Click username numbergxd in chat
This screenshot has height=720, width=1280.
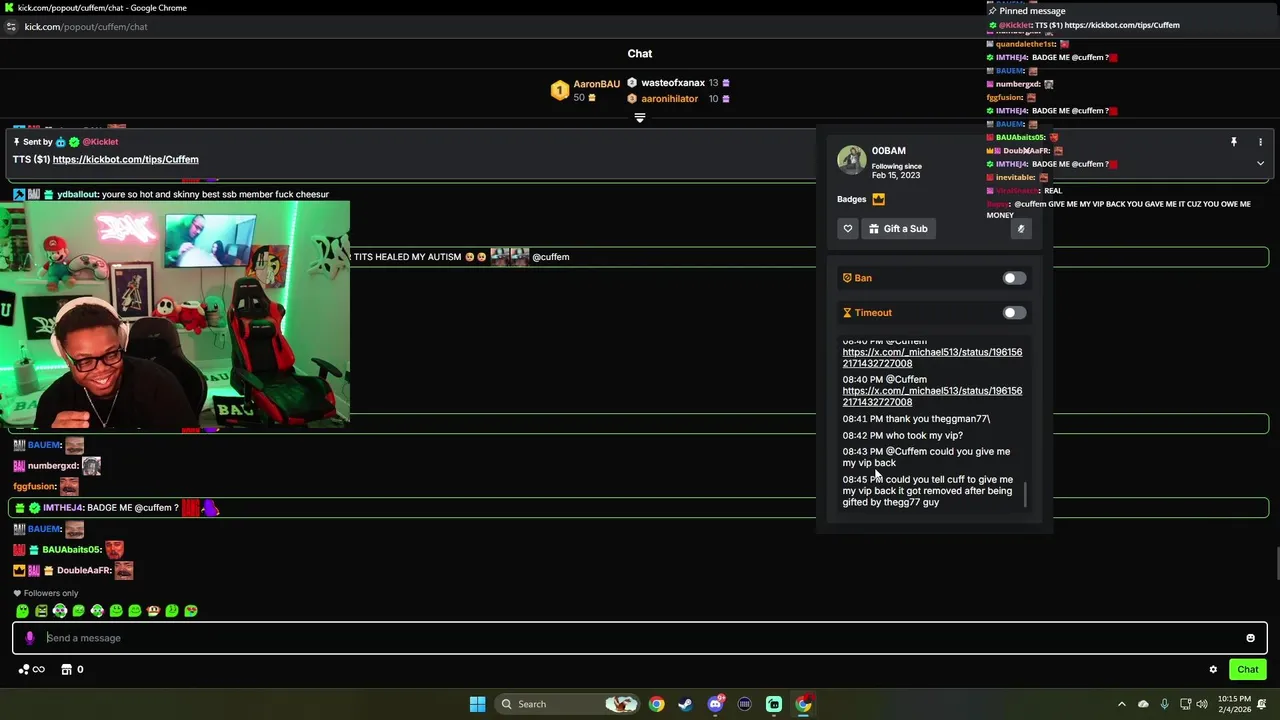point(52,466)
